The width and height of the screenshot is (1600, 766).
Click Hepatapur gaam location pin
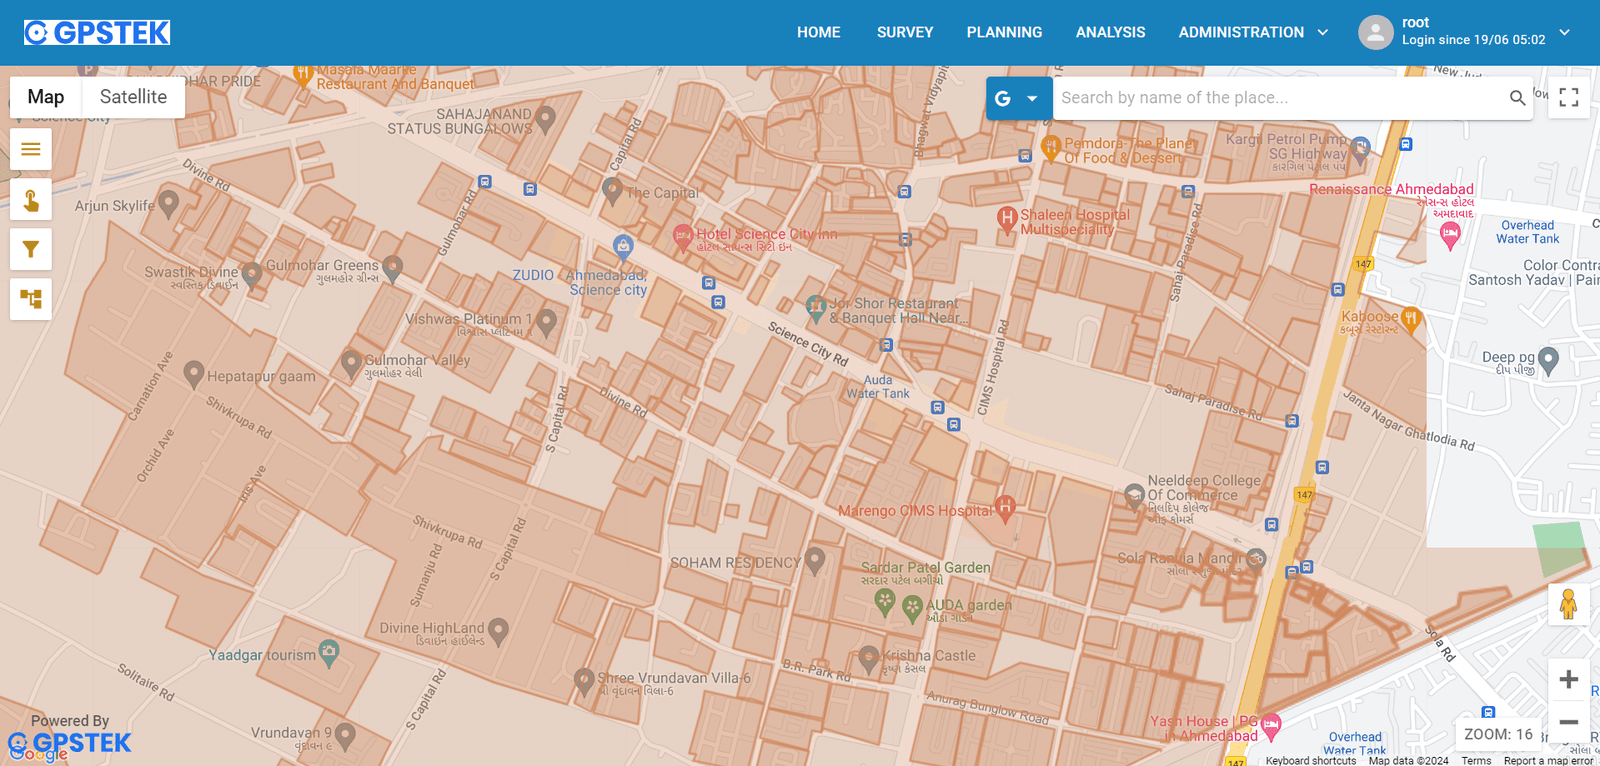point(194,374)
